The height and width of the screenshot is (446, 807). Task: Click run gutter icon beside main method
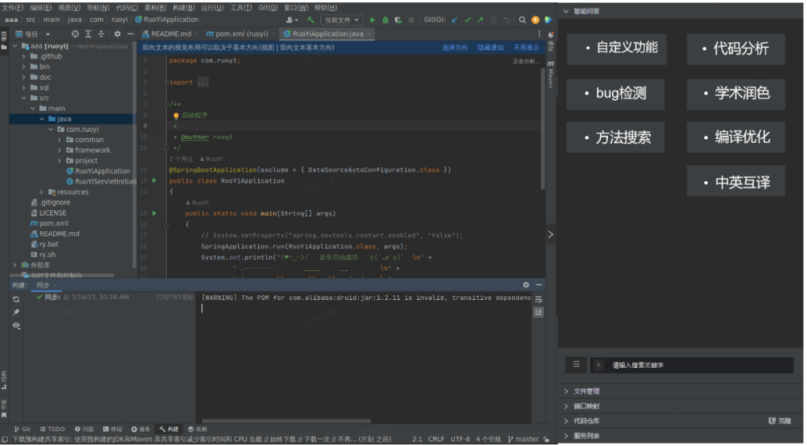[x=153, y=213]
